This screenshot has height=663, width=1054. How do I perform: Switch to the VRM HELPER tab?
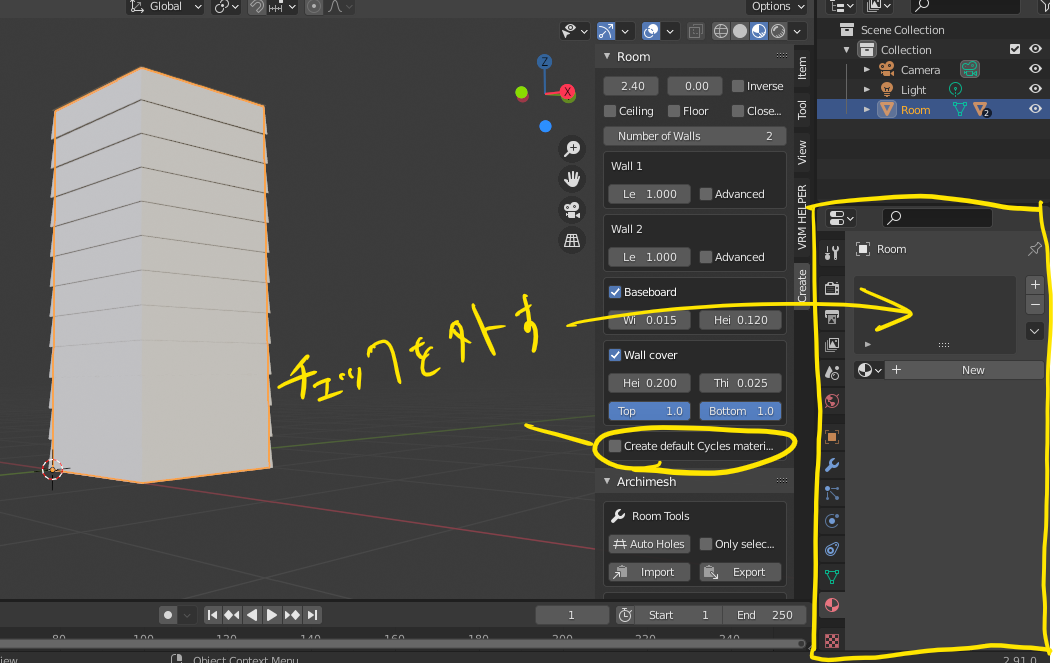click(802, 217)
